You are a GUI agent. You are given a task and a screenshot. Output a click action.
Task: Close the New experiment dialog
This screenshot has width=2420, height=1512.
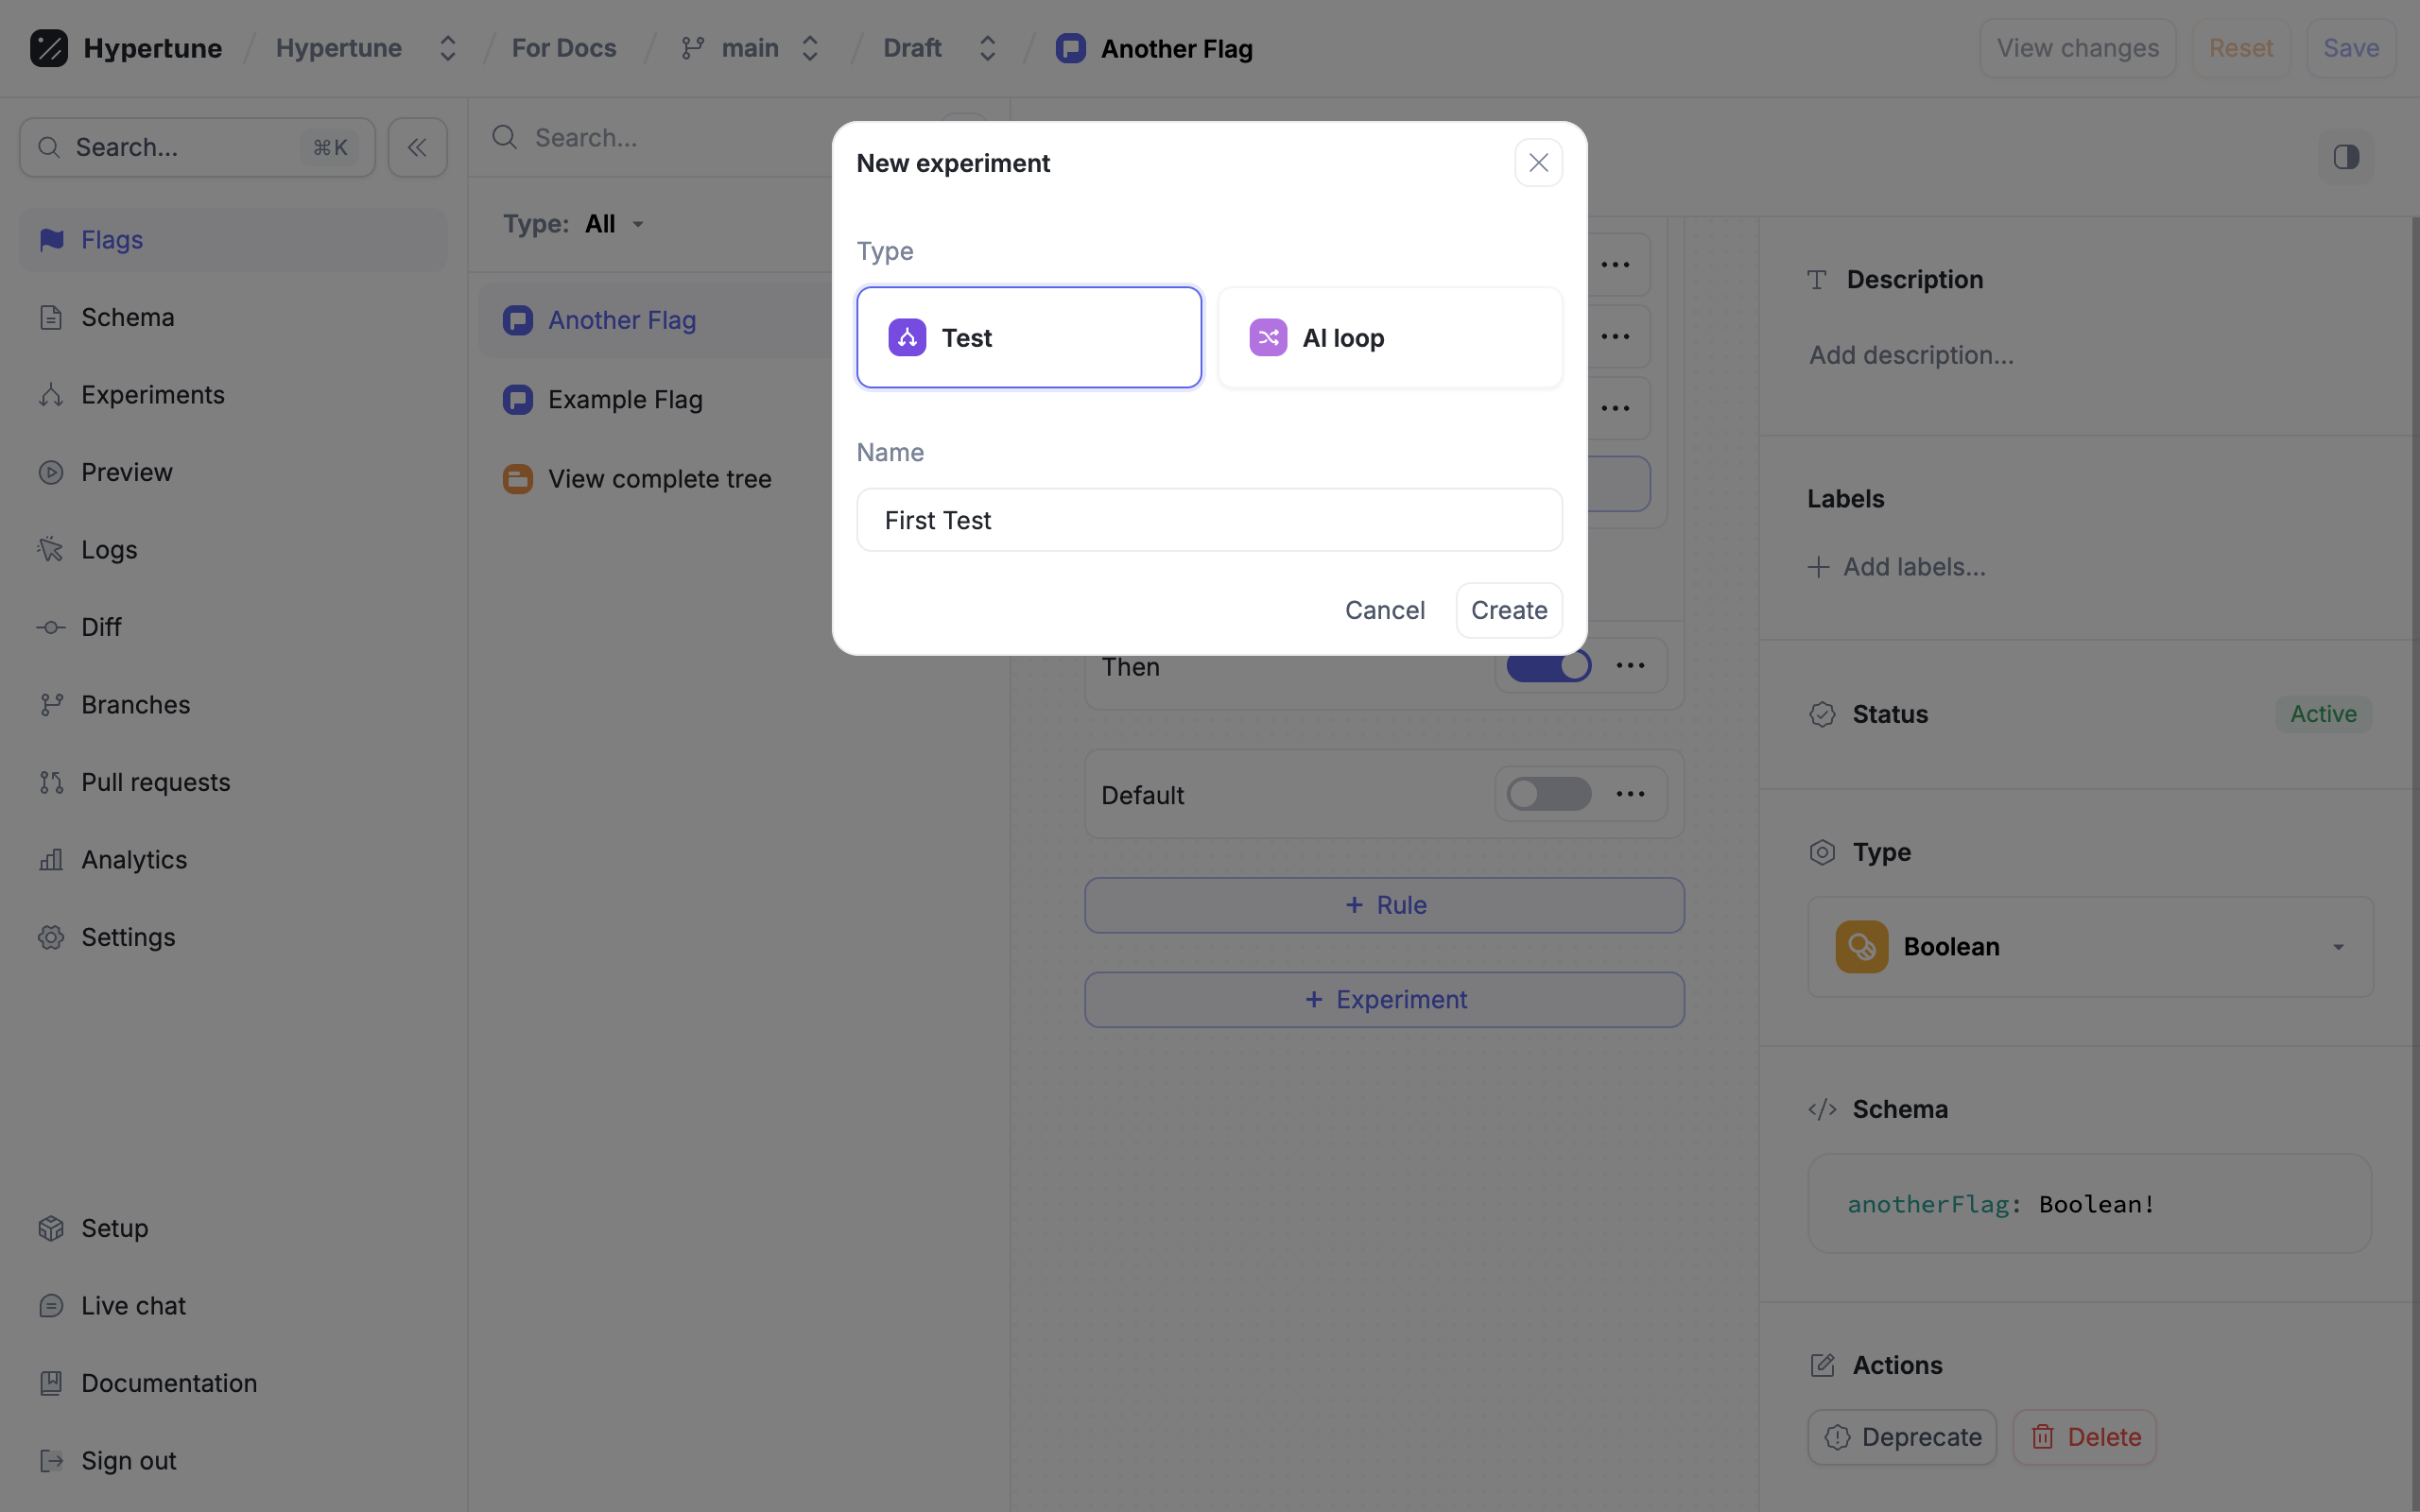1538,163
